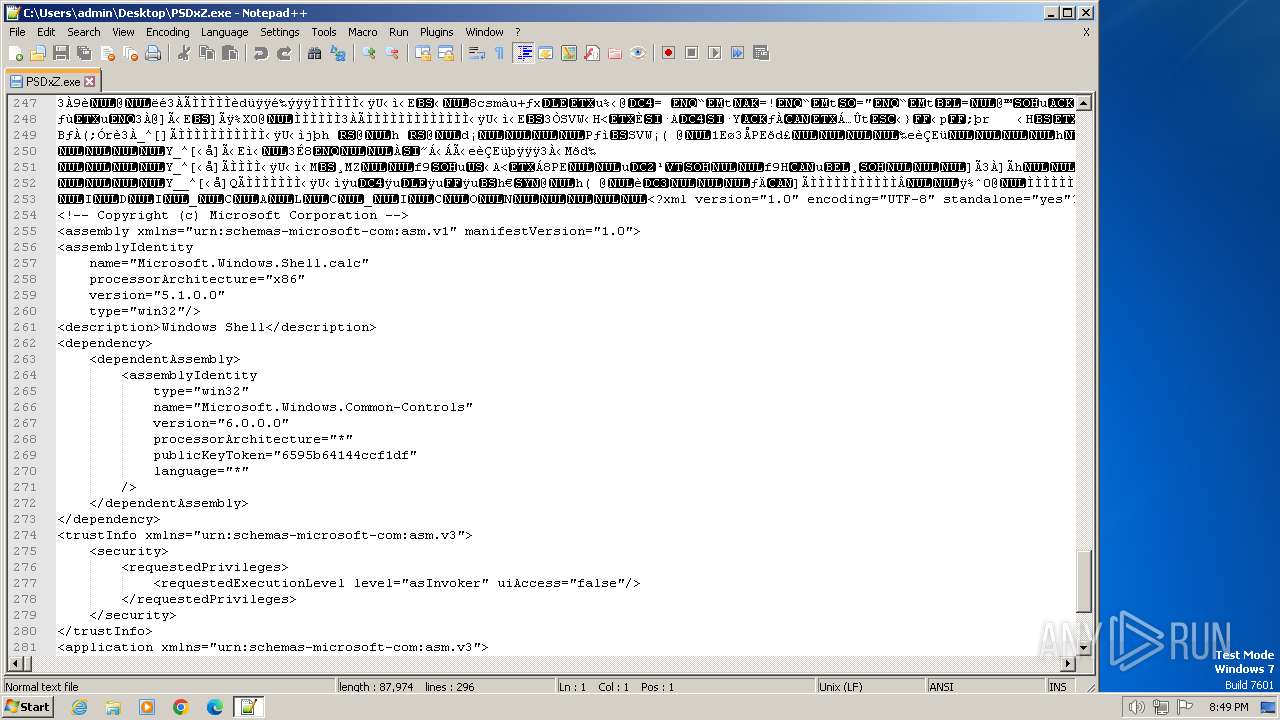Undo last action with Undo arrow
This screenshot has height=720, width=1280.
click(261, 53)
